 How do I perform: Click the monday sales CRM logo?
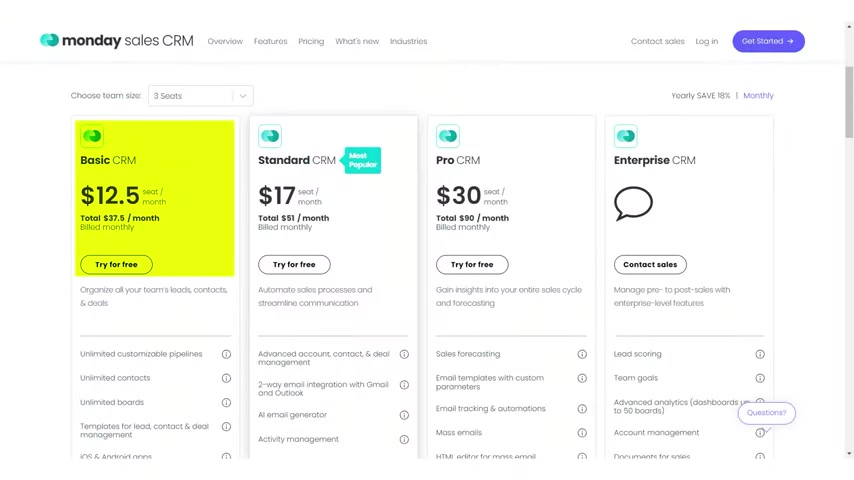coord(117,41)
